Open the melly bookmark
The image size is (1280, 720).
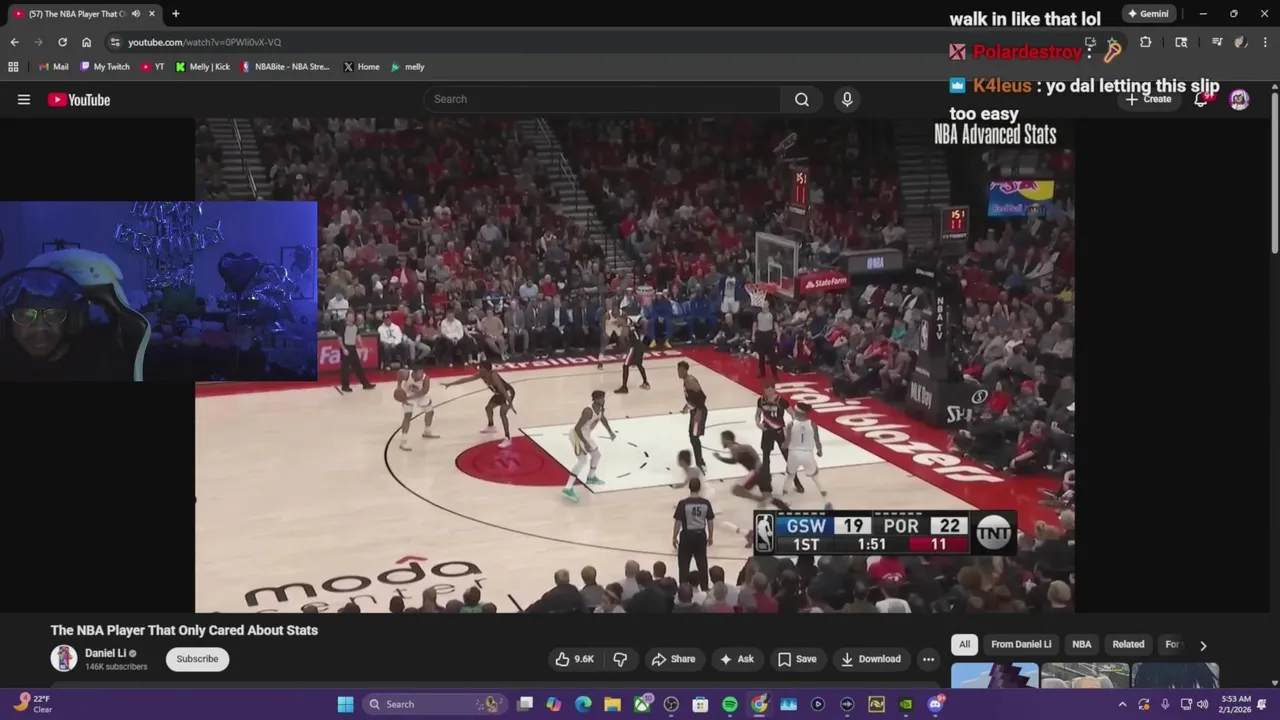tap(408, 67)
